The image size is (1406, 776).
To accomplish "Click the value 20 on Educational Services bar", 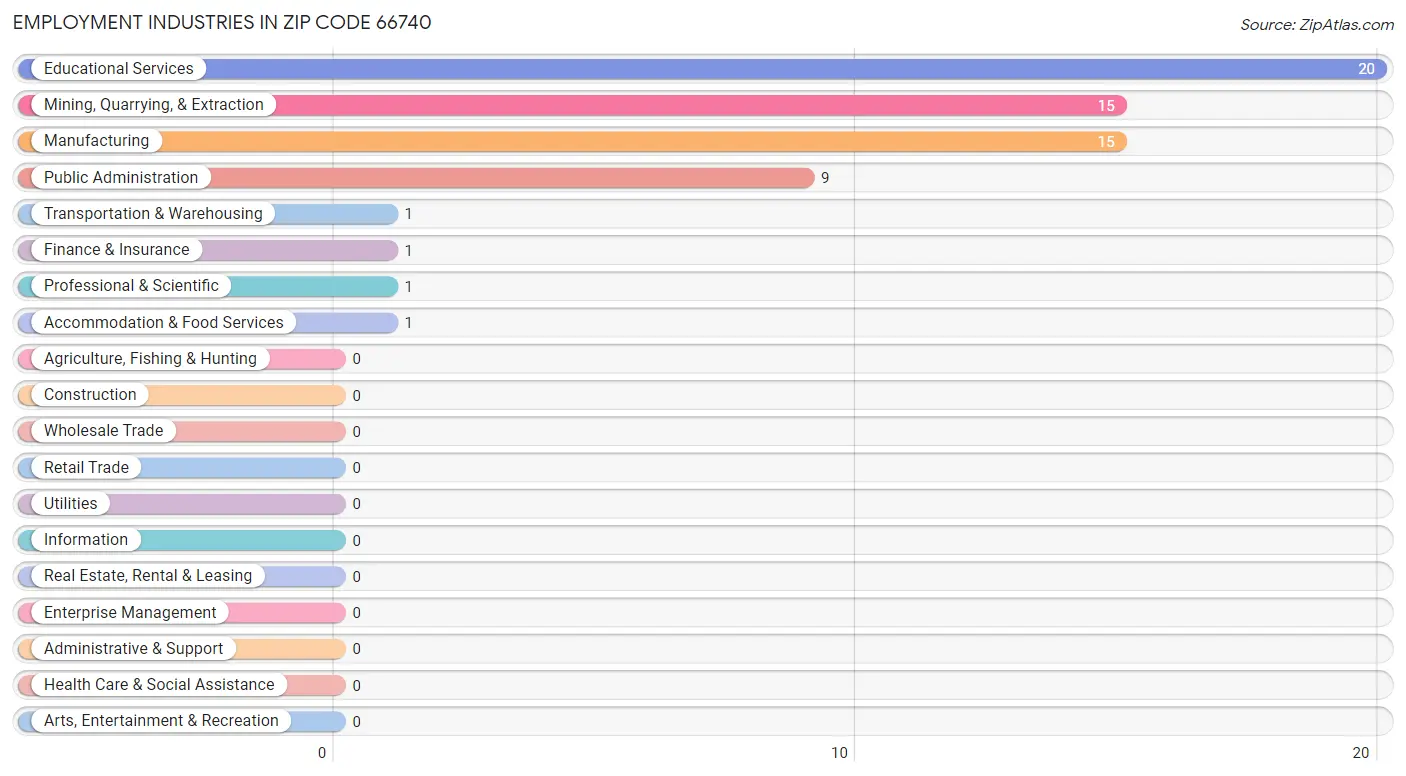I will click(x=1366, y=69).
